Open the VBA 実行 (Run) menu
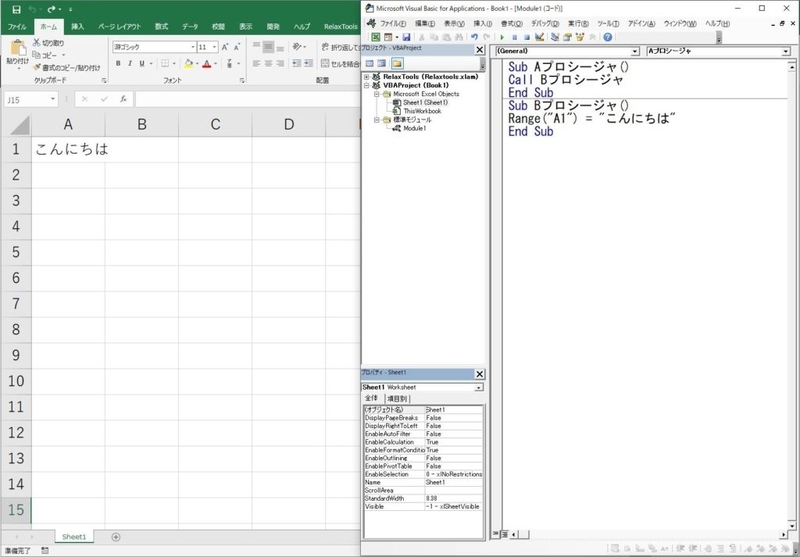Screen dimensions: 800x557 pos(578,23)
